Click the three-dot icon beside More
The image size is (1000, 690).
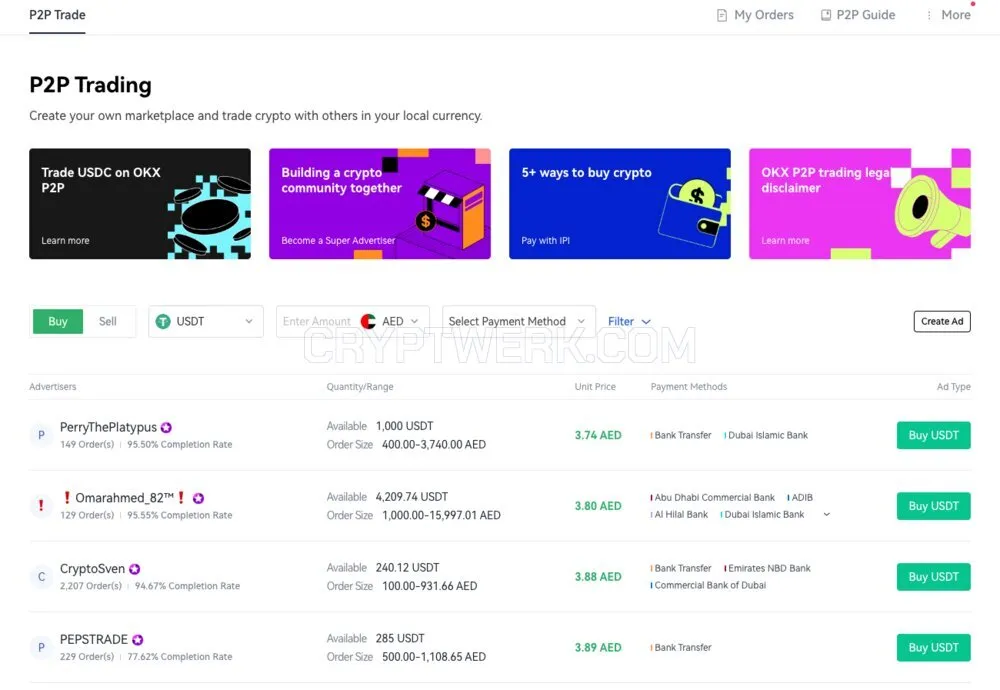point(929,15)
